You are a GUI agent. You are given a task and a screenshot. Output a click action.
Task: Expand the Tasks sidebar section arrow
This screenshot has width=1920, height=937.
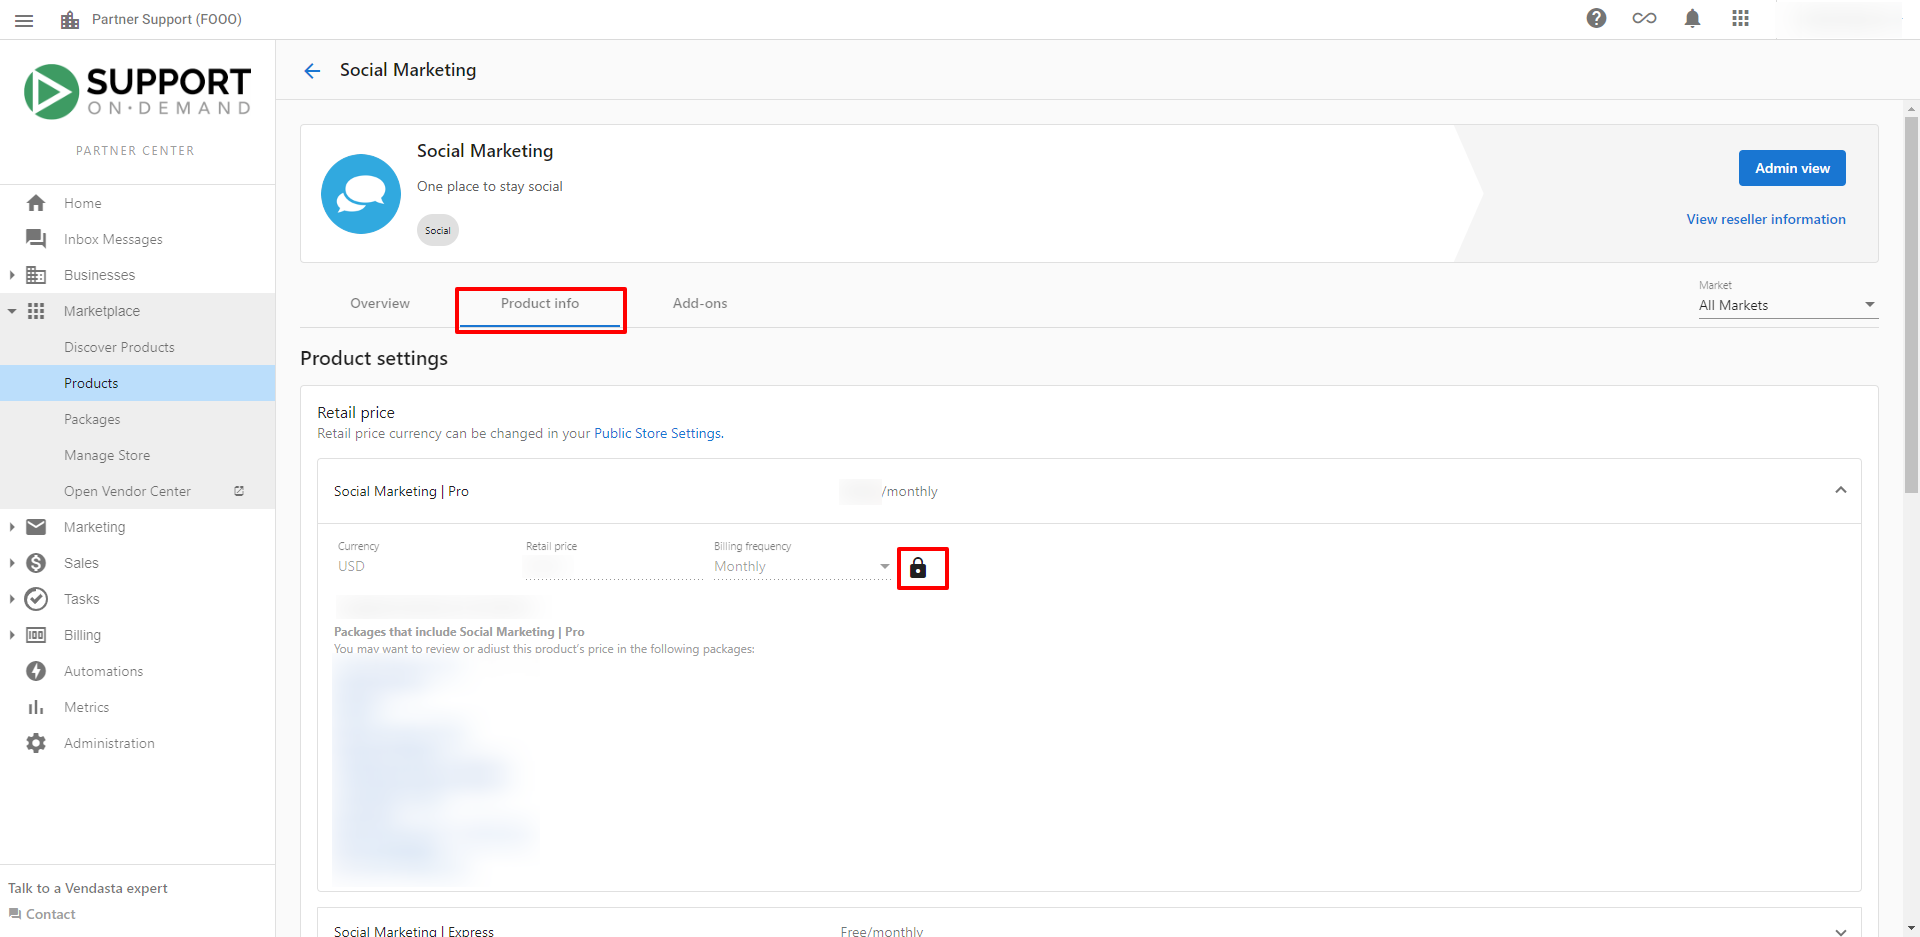[x=11, y=599]
